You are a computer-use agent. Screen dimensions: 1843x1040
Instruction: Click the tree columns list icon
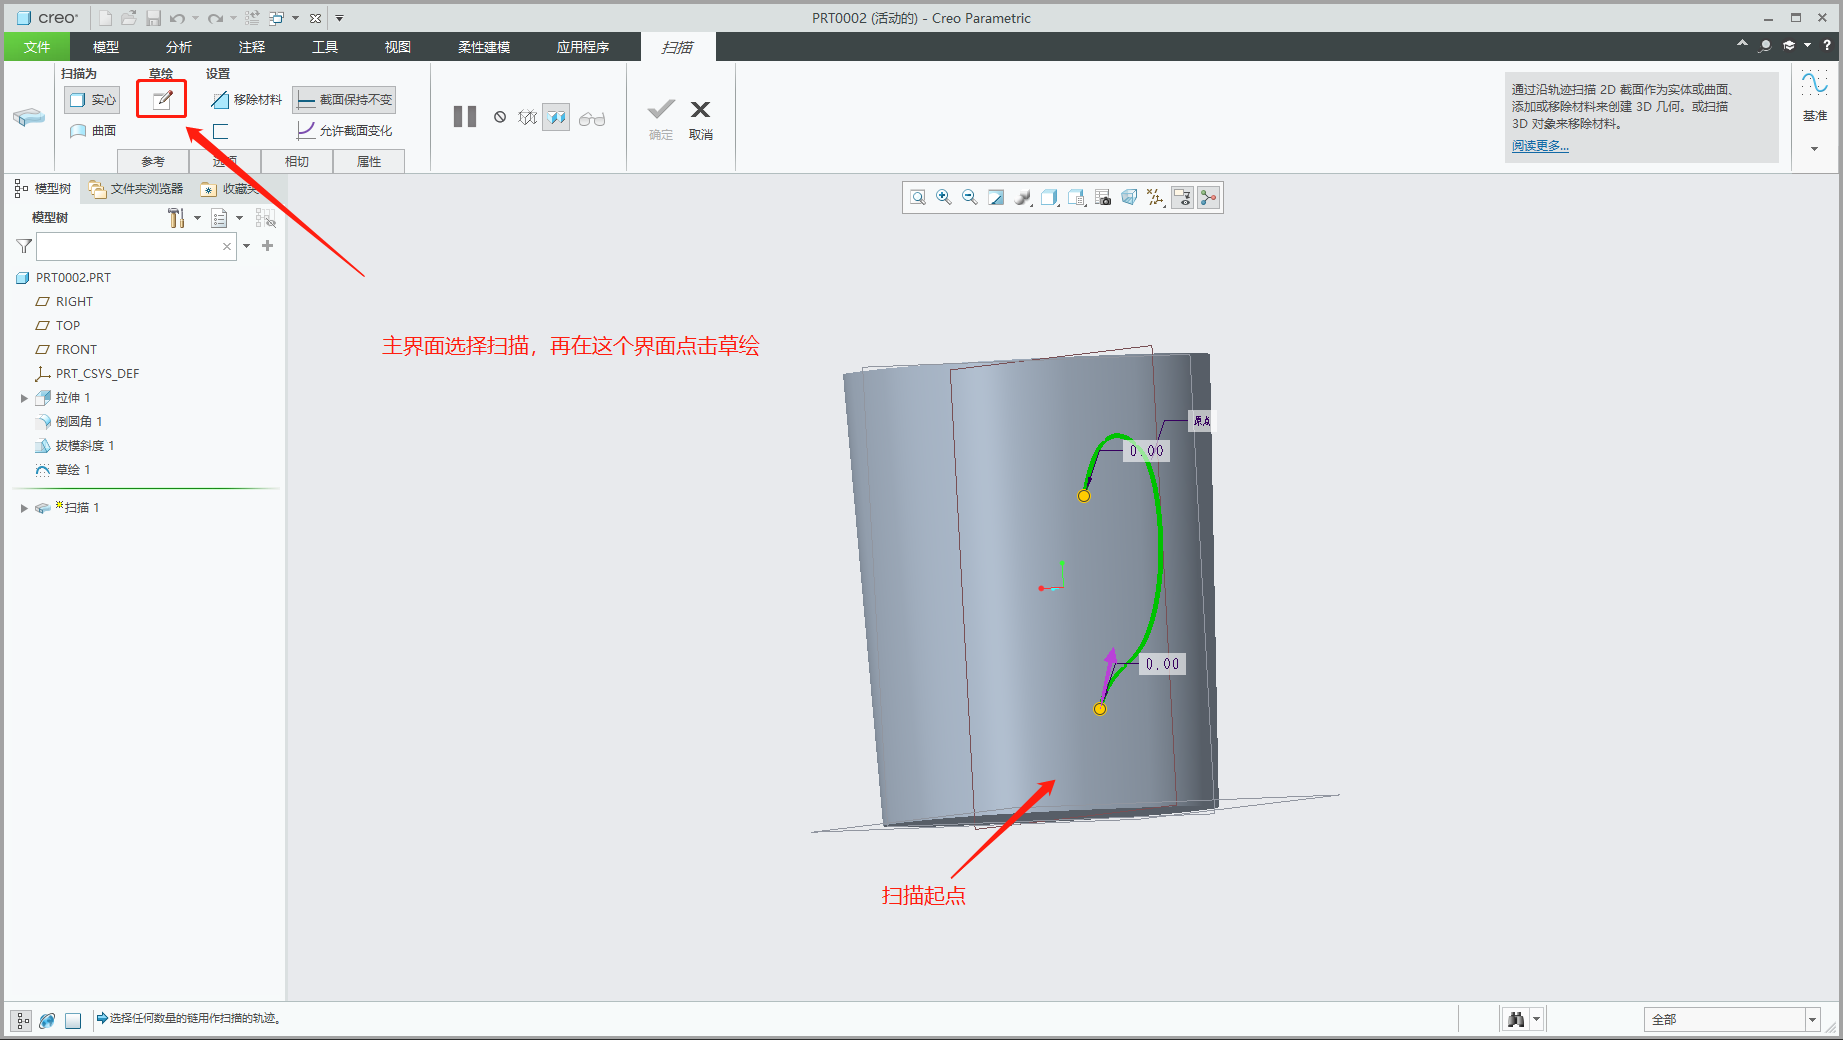point(219,218)
